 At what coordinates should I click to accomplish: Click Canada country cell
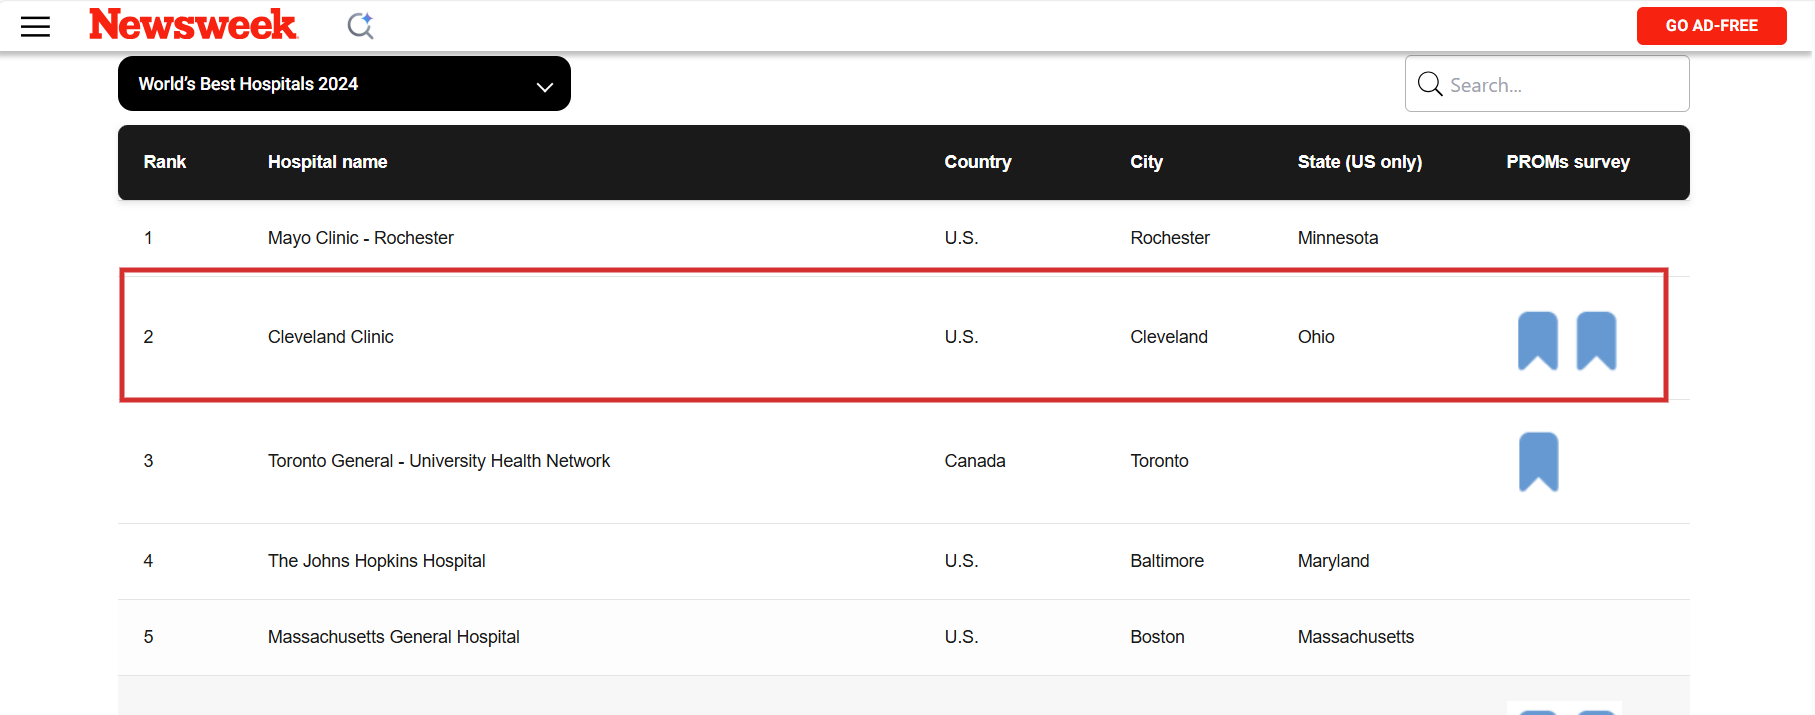click(x=975, y=461)
